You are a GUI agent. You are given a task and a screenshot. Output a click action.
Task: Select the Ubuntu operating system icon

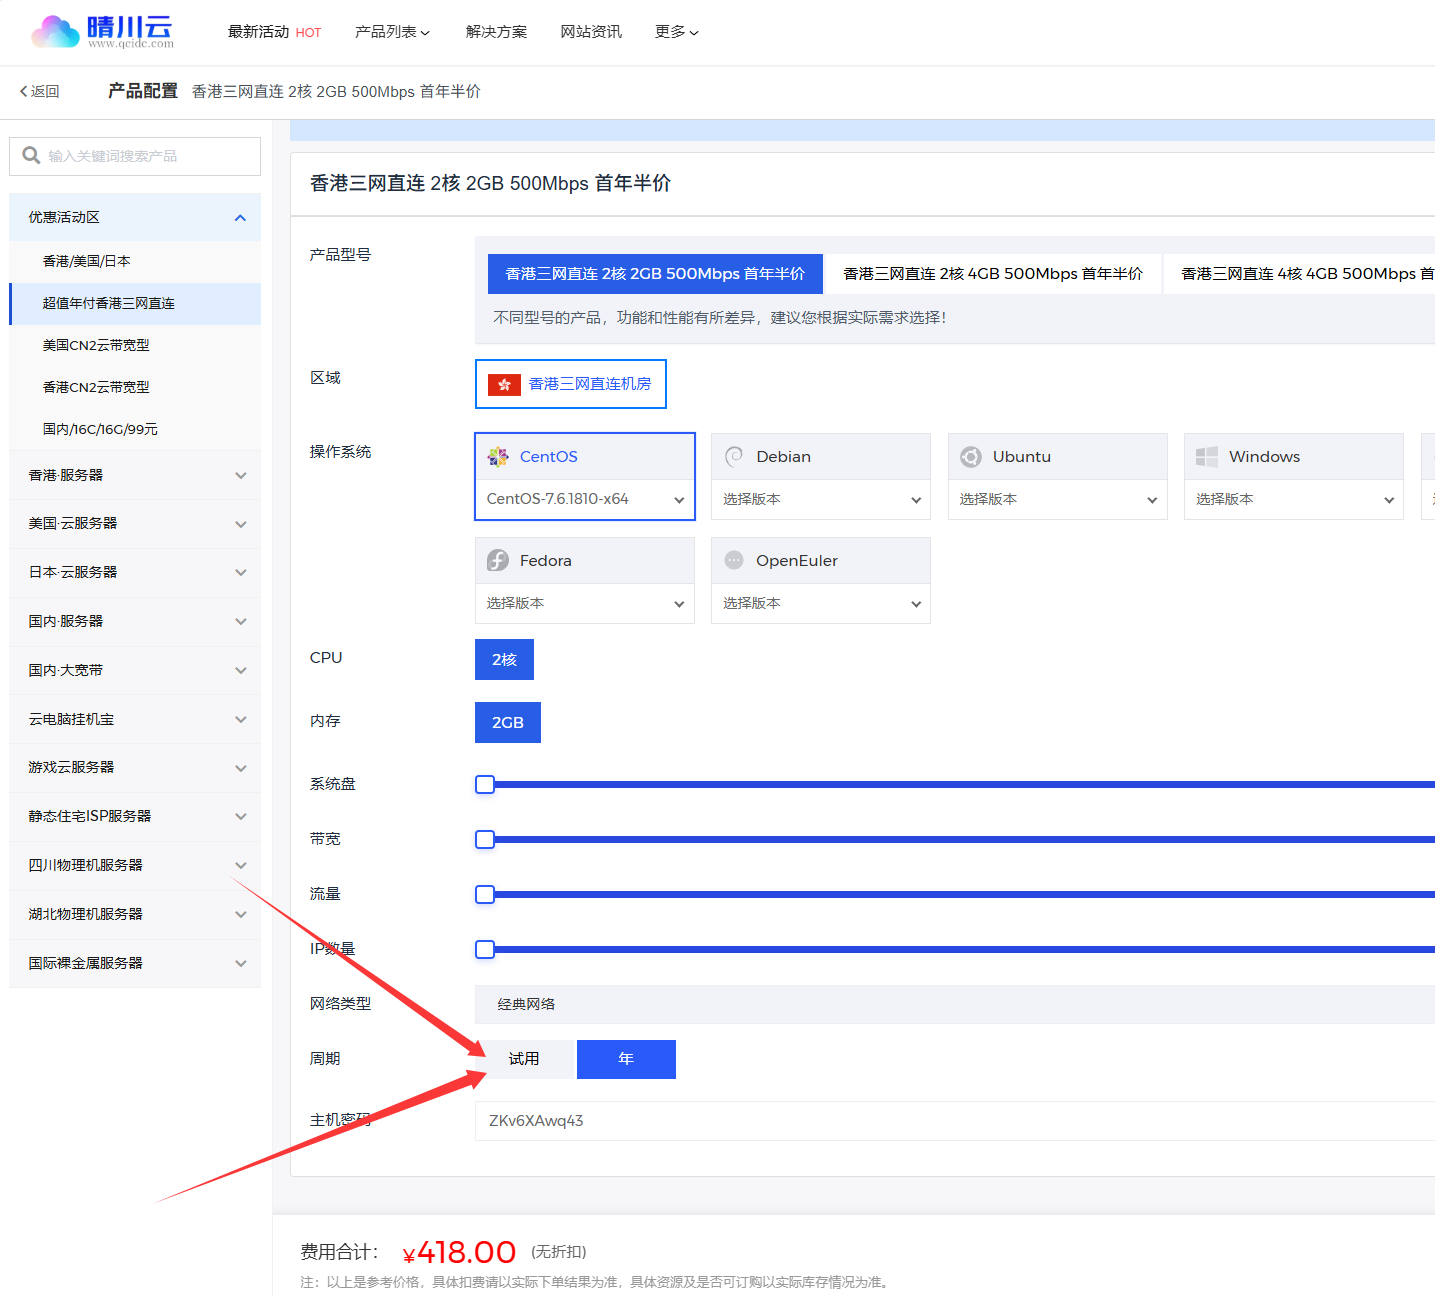coord(970,456)
